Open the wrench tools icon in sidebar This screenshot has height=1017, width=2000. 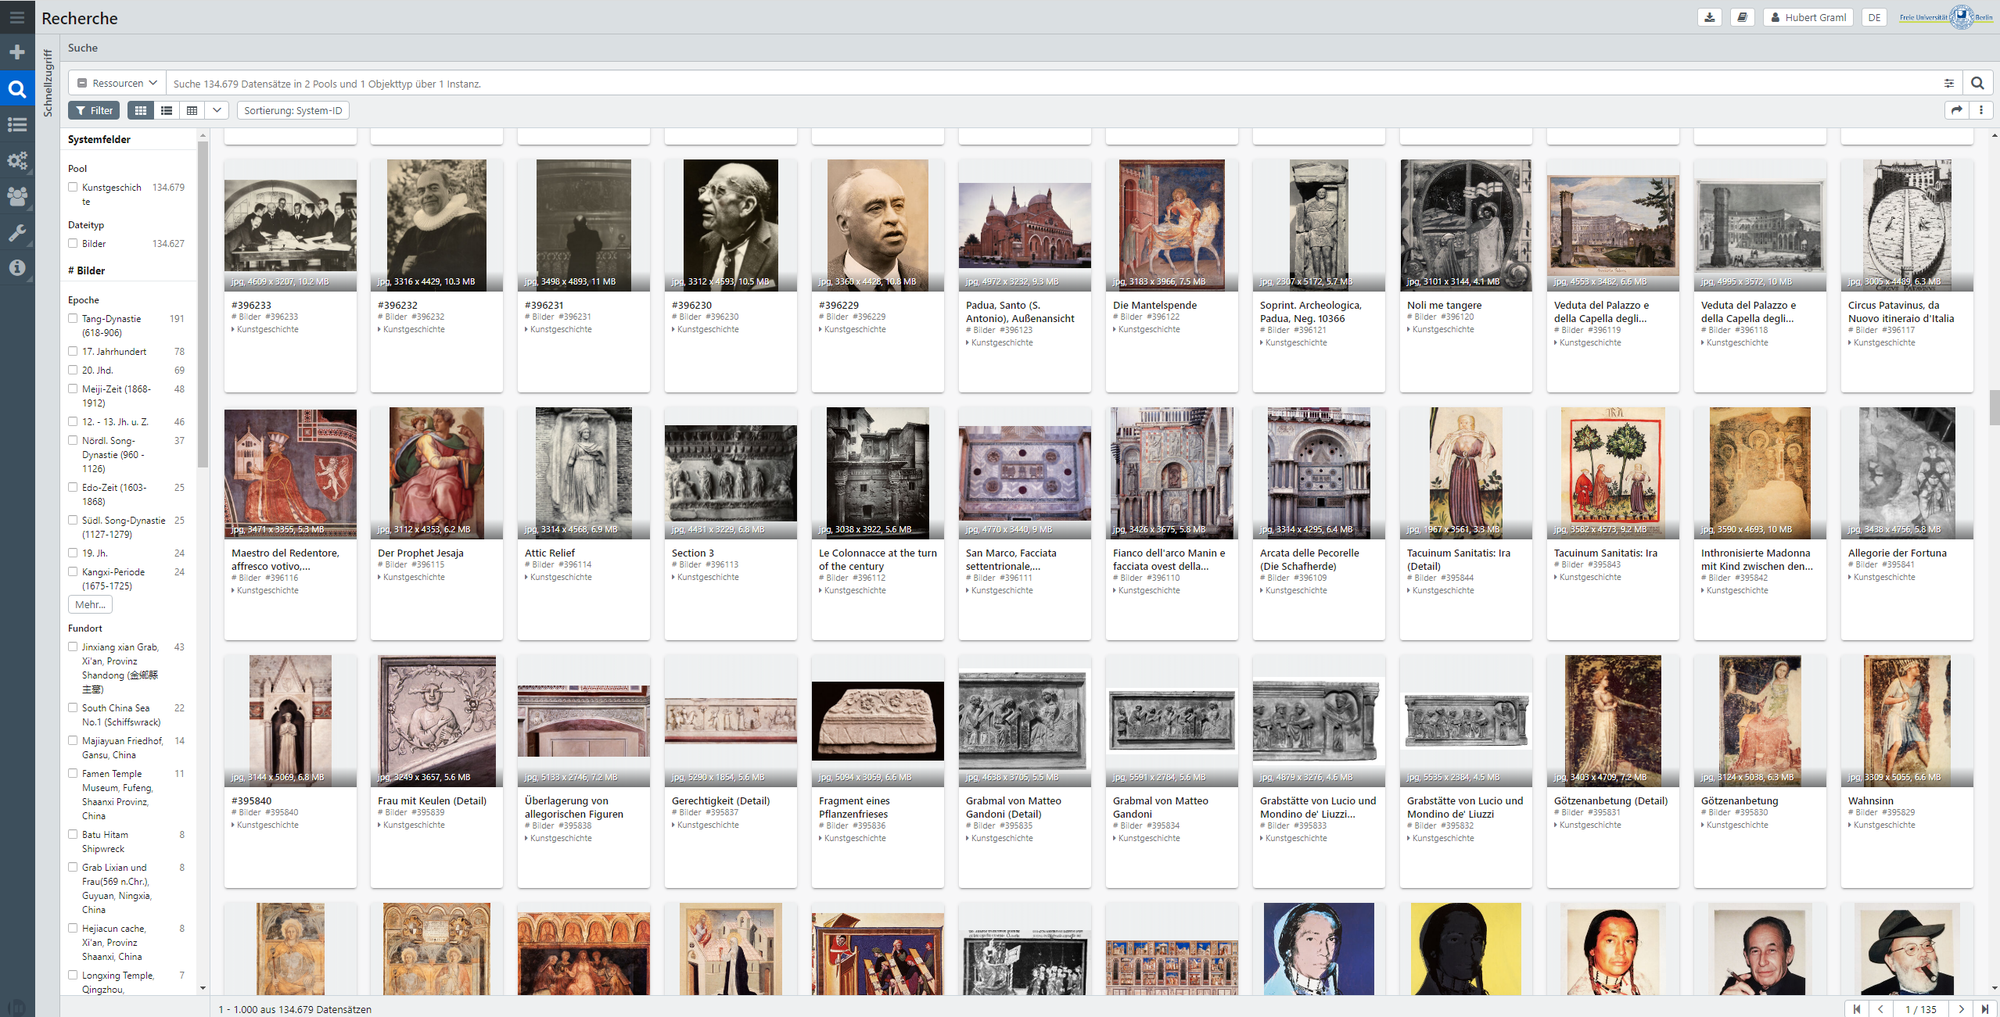click(17, 233)
